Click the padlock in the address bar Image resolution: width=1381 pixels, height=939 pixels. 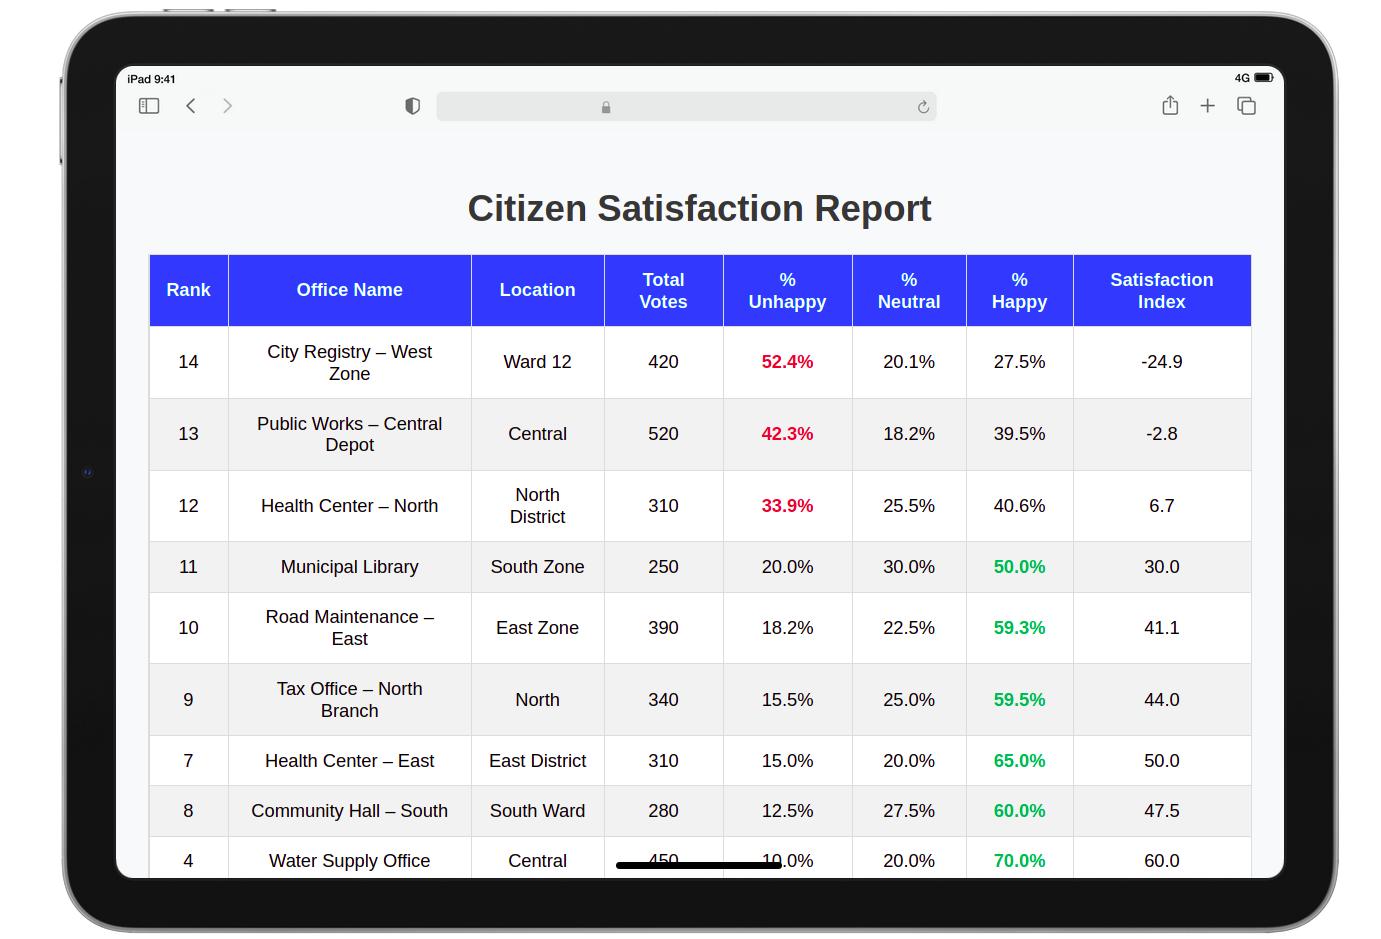[x=605, y=106]
